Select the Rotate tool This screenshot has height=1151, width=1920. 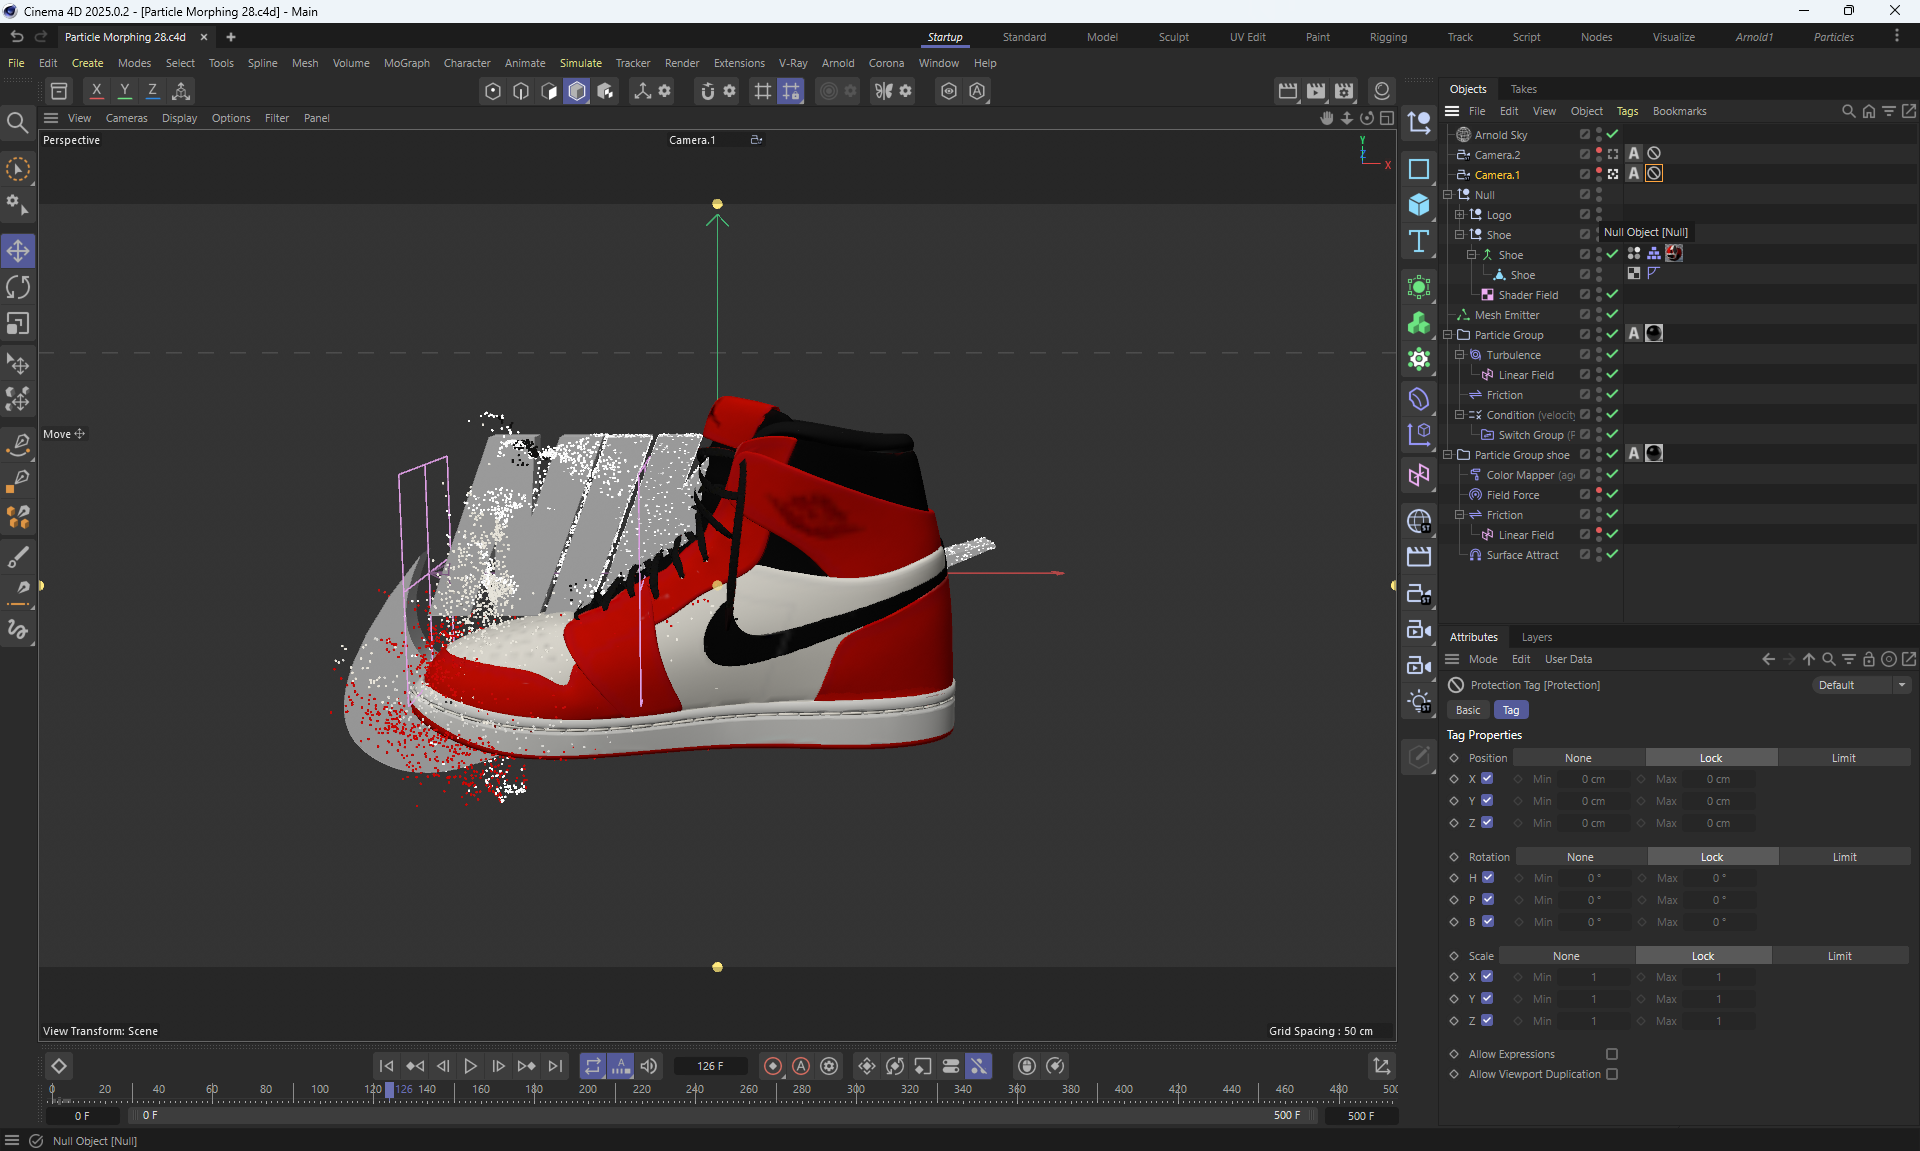(18, 287)
